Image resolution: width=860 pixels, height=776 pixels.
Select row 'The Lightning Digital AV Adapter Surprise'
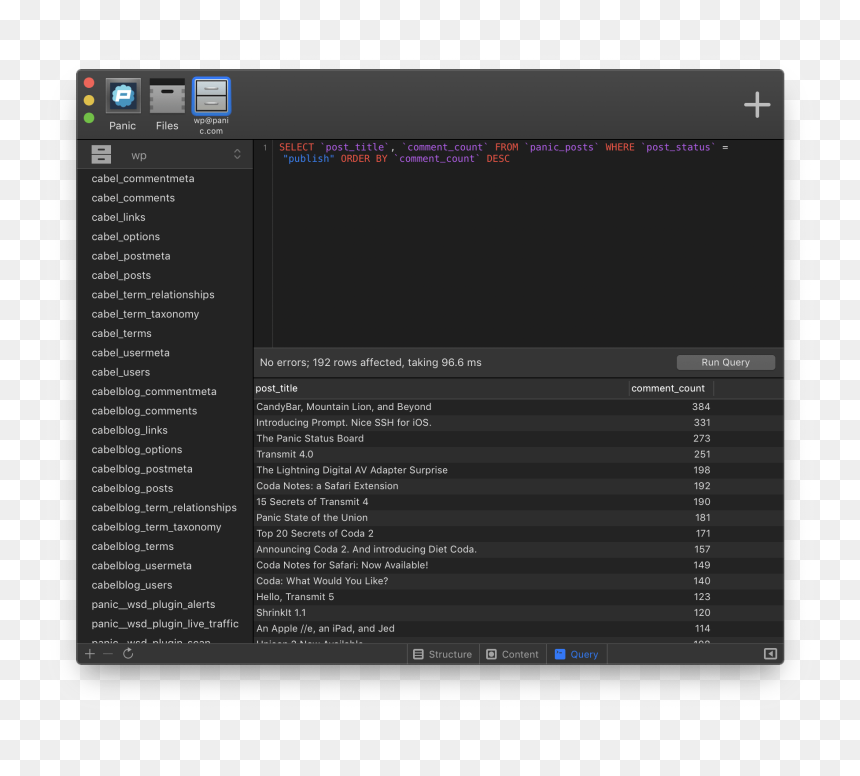pyautogui.click(x=518, y=470)
